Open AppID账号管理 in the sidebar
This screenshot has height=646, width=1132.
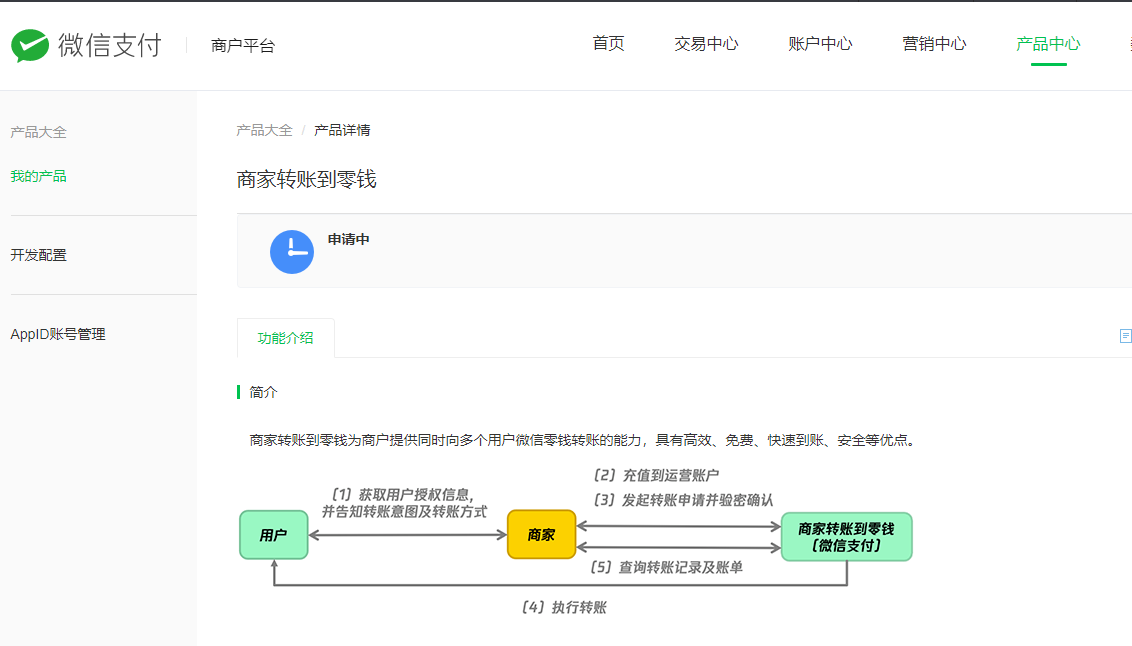[x=58, y=334]
